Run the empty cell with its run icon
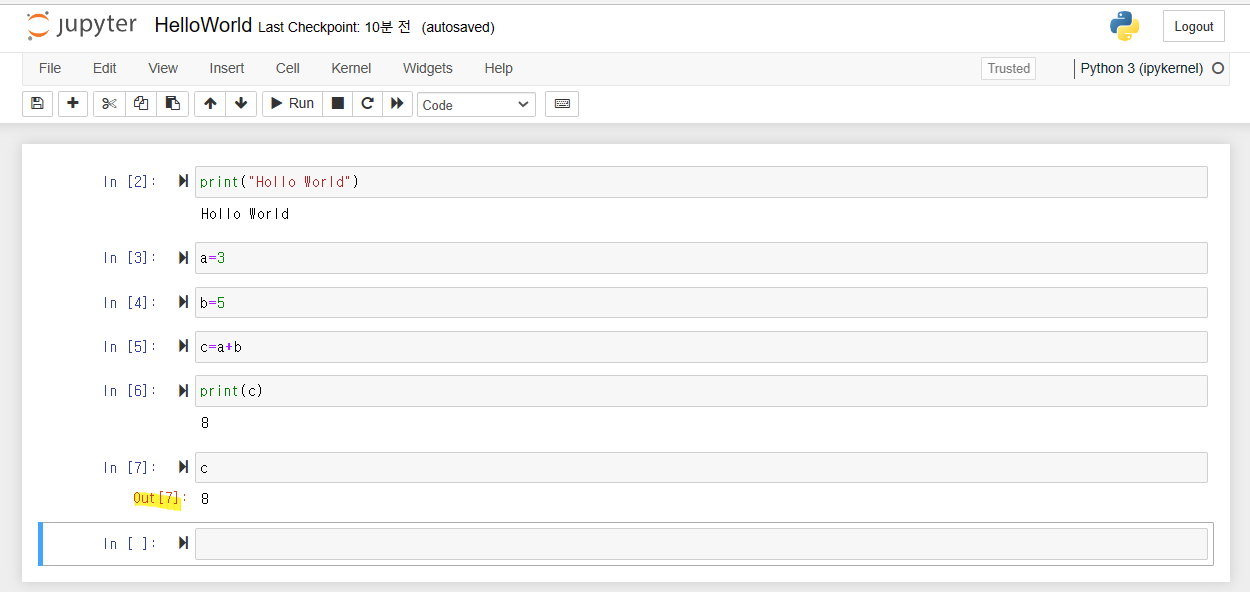Viewport: 1250px width, 592px height. 183,543
